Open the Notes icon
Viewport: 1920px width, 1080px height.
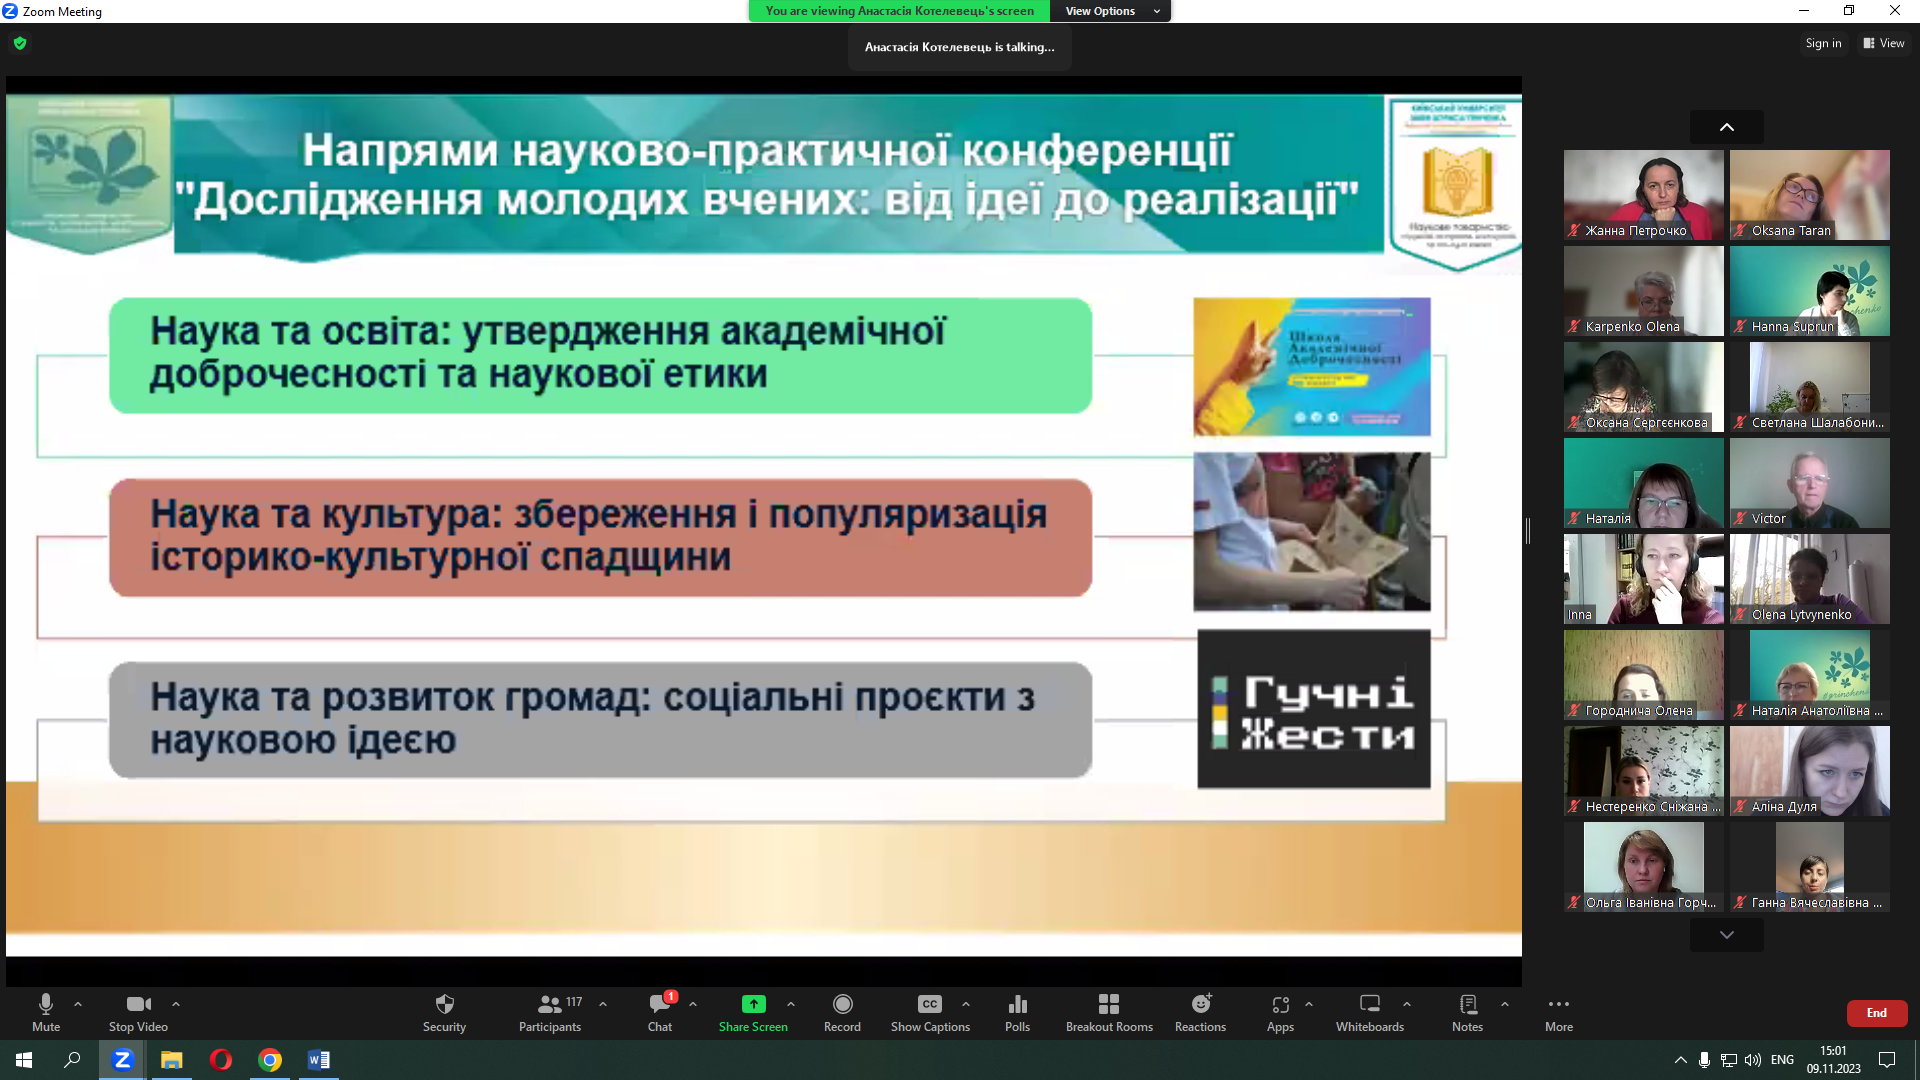1467,1005
